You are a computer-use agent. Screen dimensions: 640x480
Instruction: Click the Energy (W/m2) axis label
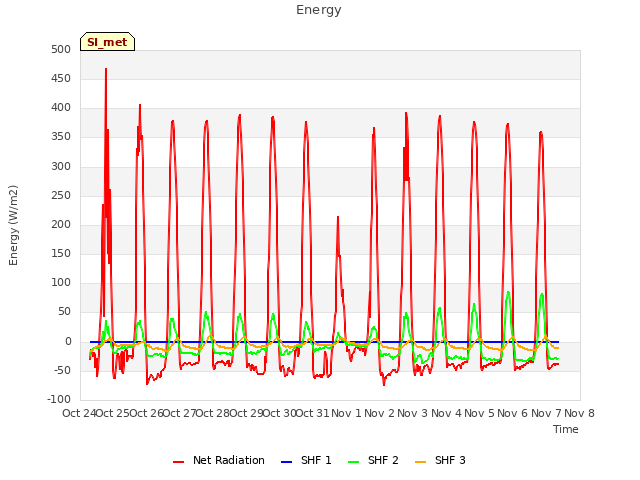pyautogui.click(x=13, y=225)
